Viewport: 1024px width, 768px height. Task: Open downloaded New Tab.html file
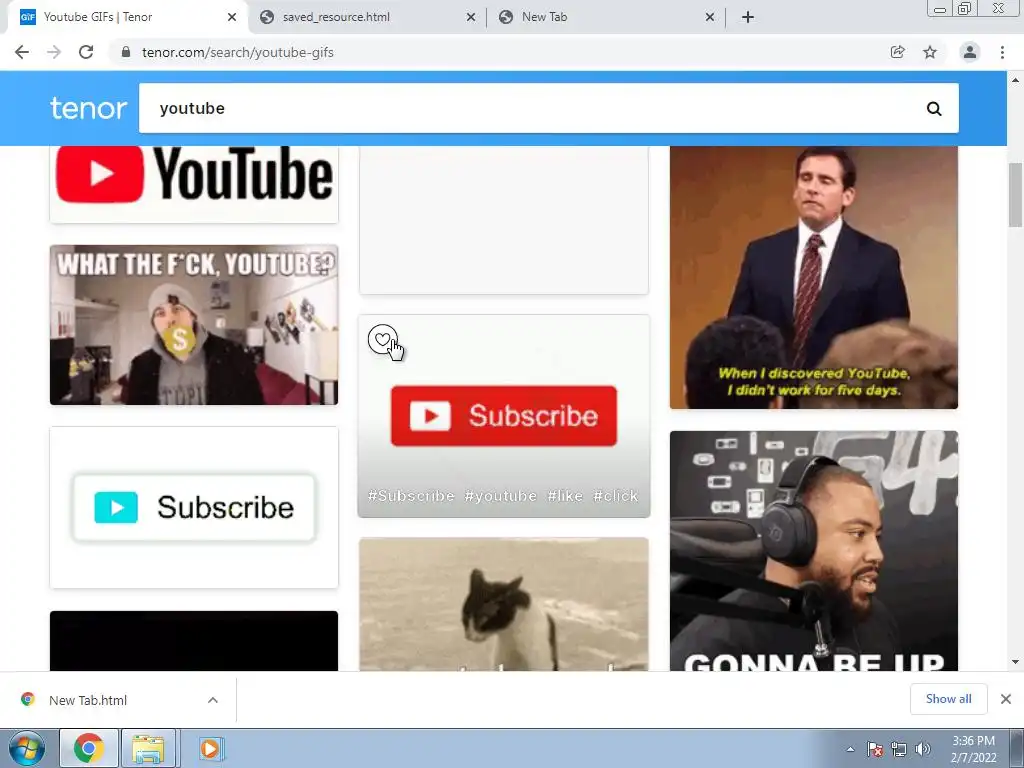[88, 700]
